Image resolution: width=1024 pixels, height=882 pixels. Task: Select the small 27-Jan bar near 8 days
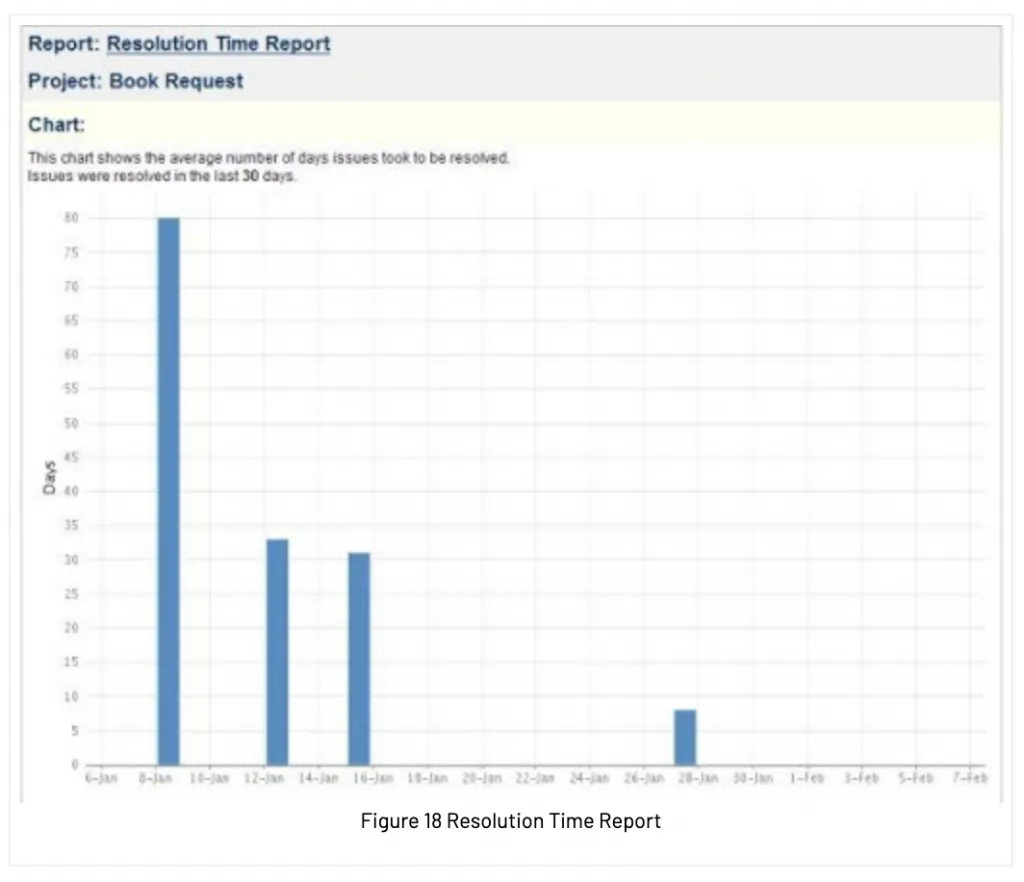click(685, 737)
